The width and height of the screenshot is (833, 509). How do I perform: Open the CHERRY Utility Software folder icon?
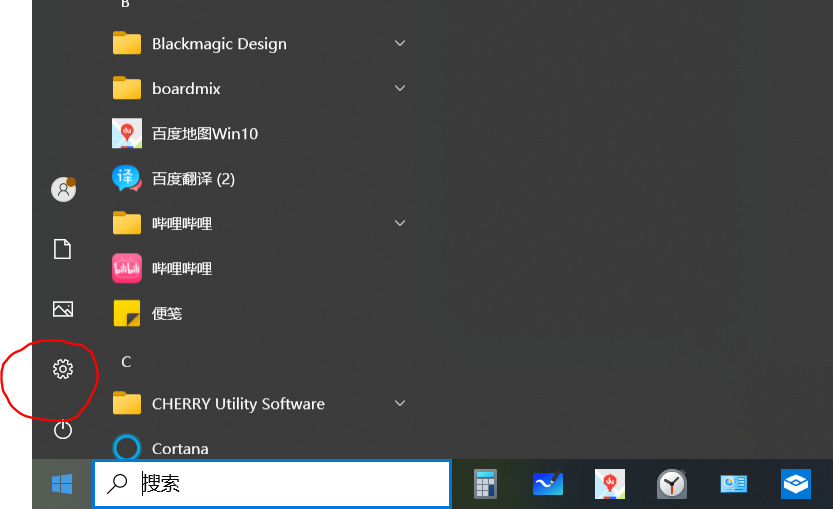pos(127,403)
